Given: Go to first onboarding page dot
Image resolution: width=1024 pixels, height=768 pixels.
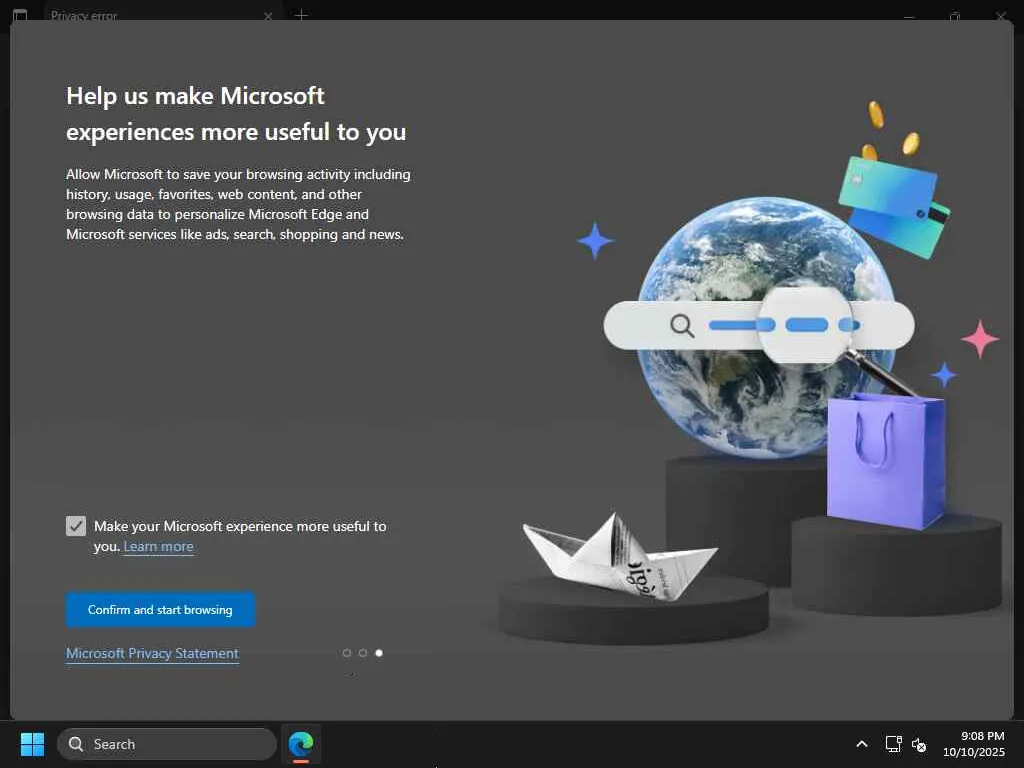Looking at the screenshot, I should click(x=347, y=653).
